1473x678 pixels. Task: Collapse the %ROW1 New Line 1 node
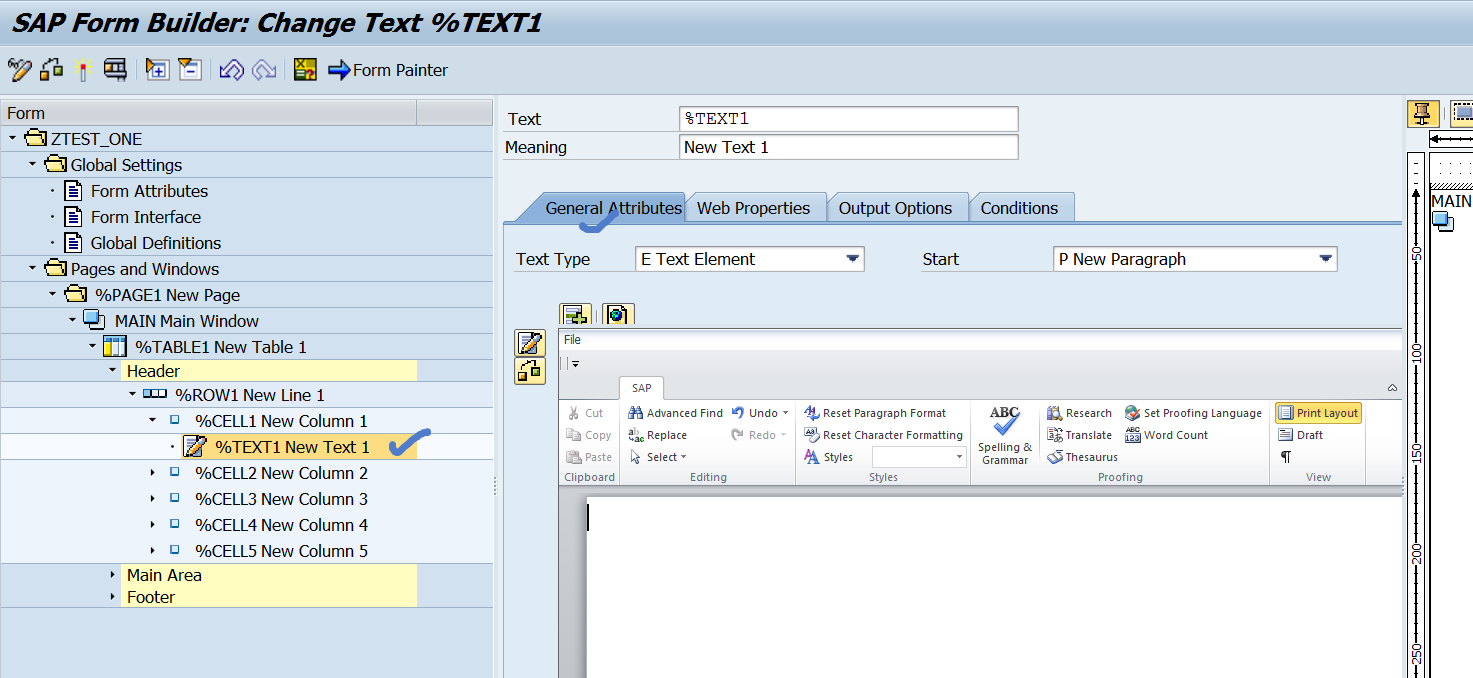(133, 395)
